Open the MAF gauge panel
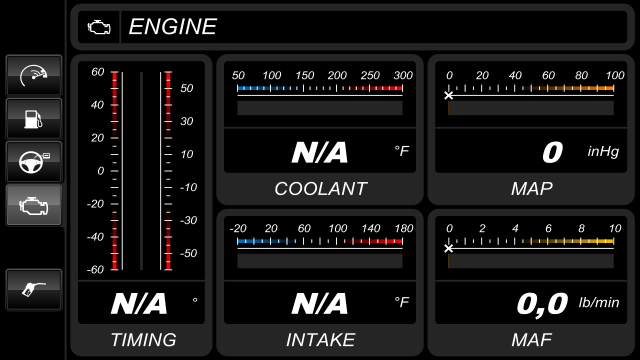 click(x=531, y=282)
